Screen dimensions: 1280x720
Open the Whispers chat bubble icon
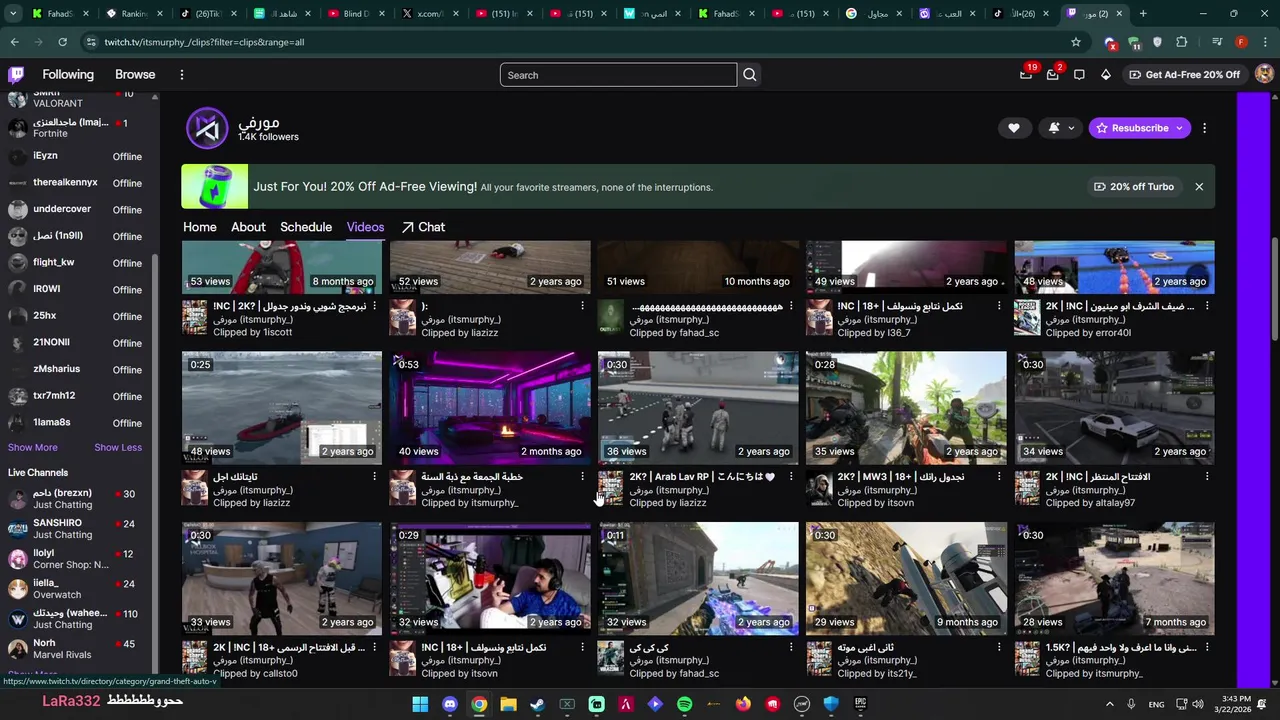pos(1079,75)
